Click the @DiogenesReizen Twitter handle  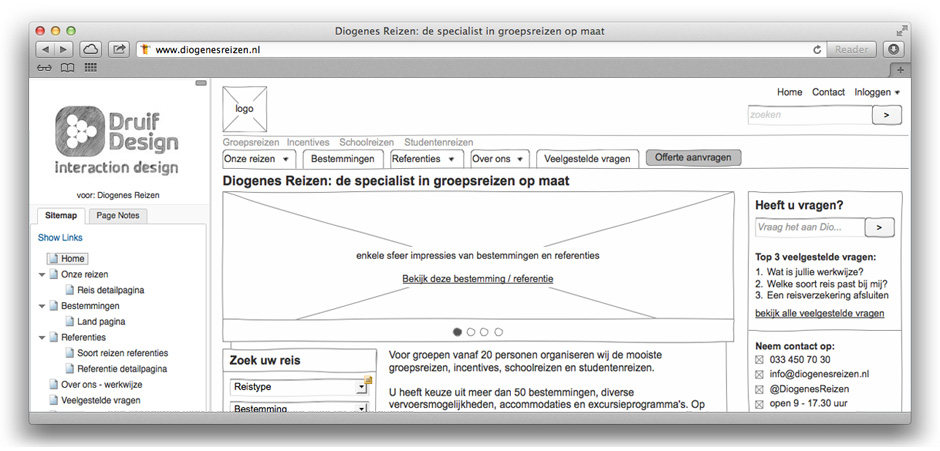809,389
